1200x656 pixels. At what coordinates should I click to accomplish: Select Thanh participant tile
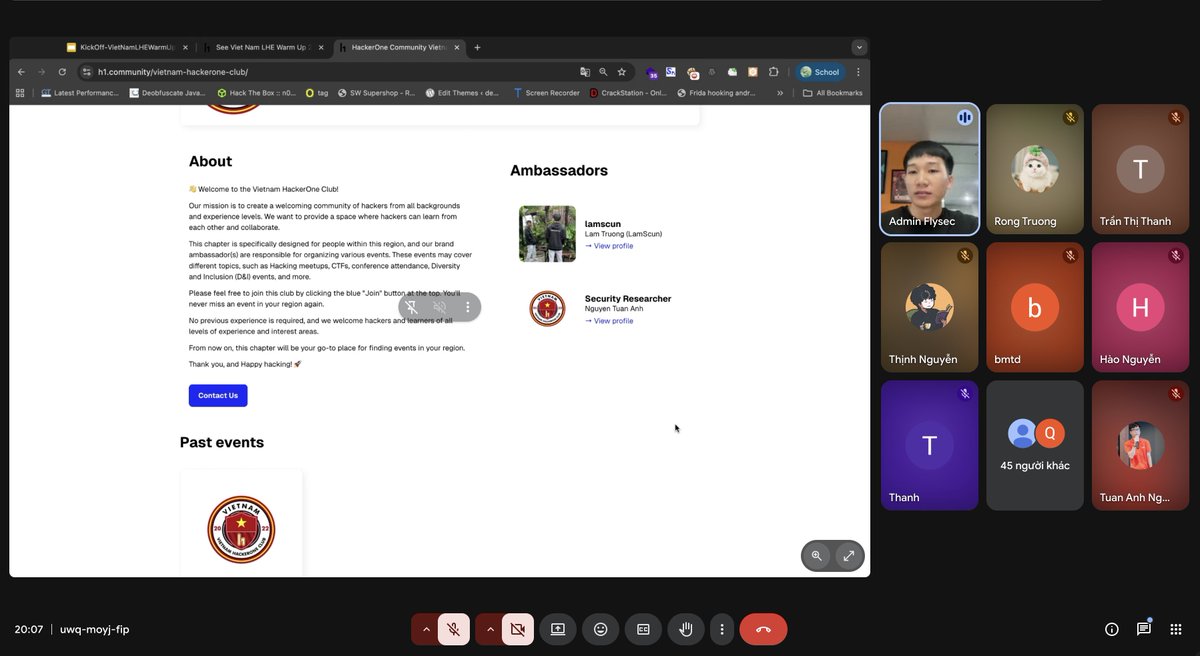930,445
